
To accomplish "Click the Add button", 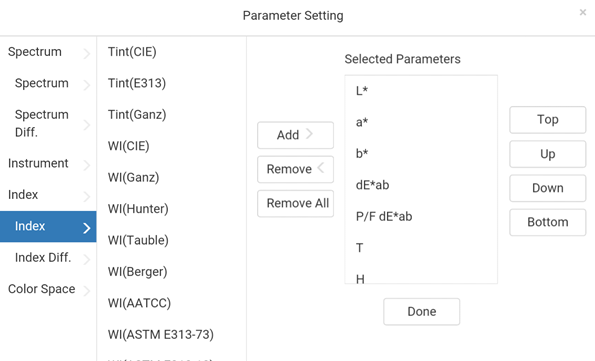I will [x=295, y=135].
